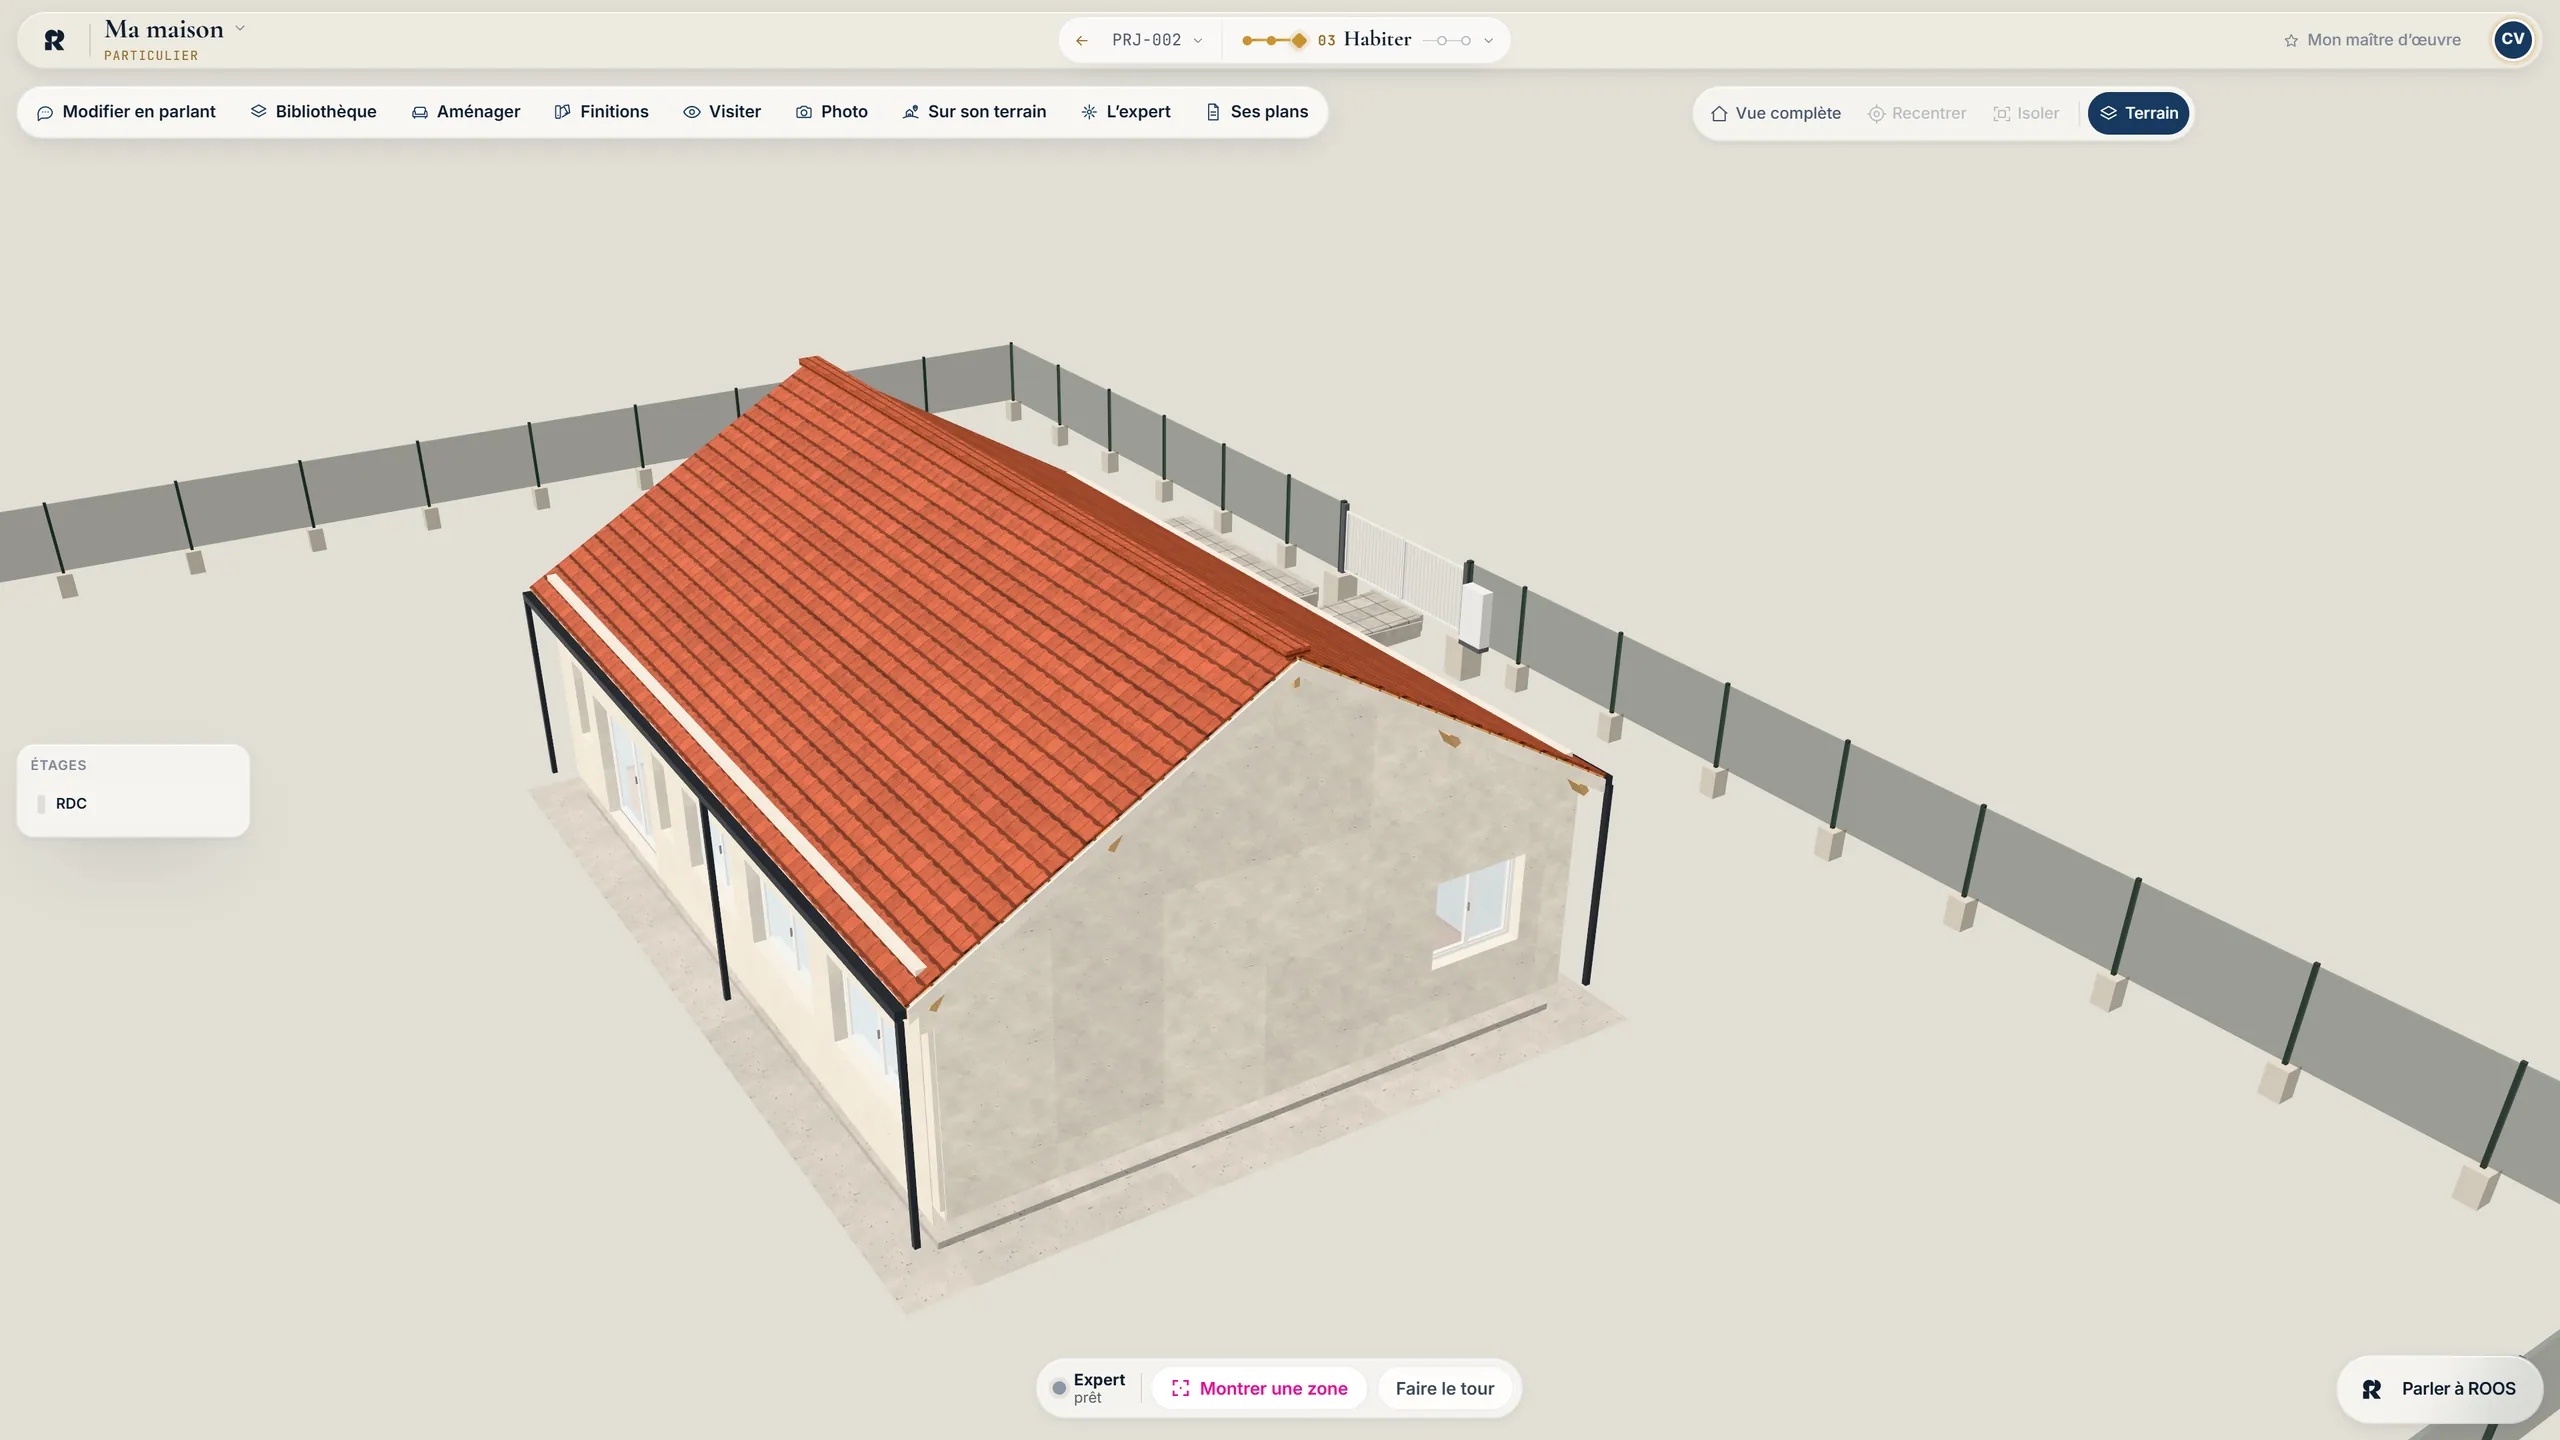Screen dimensions: 2560x1440
Task: Toggle the Terrain layer button
Action: tap(2139, 113)
